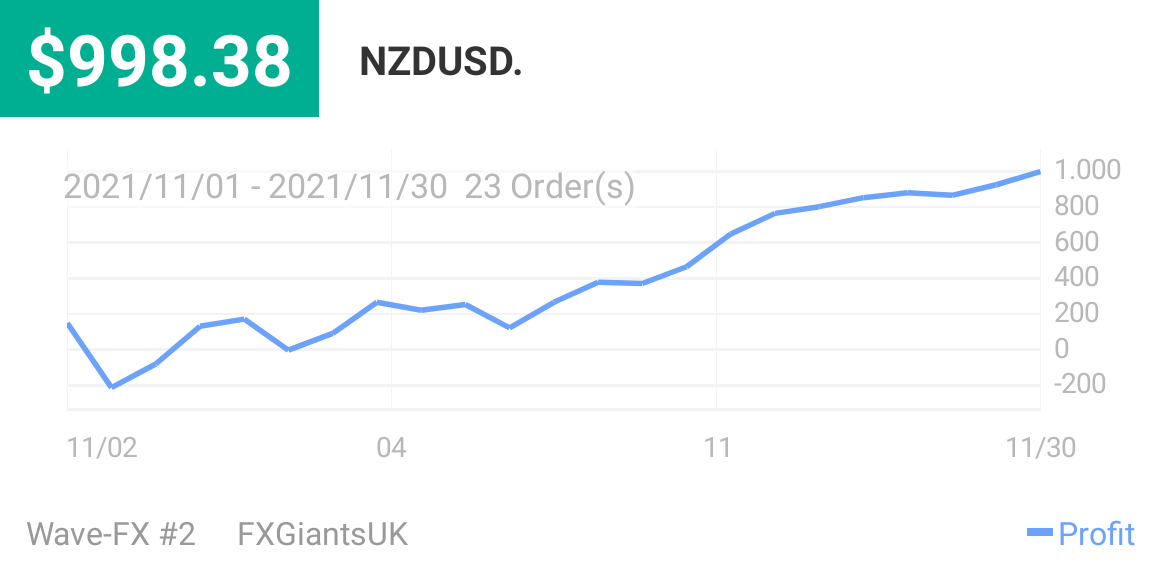Click the x-axis label 11 below chart
1161x580 pixels.
tap(717, 447)
